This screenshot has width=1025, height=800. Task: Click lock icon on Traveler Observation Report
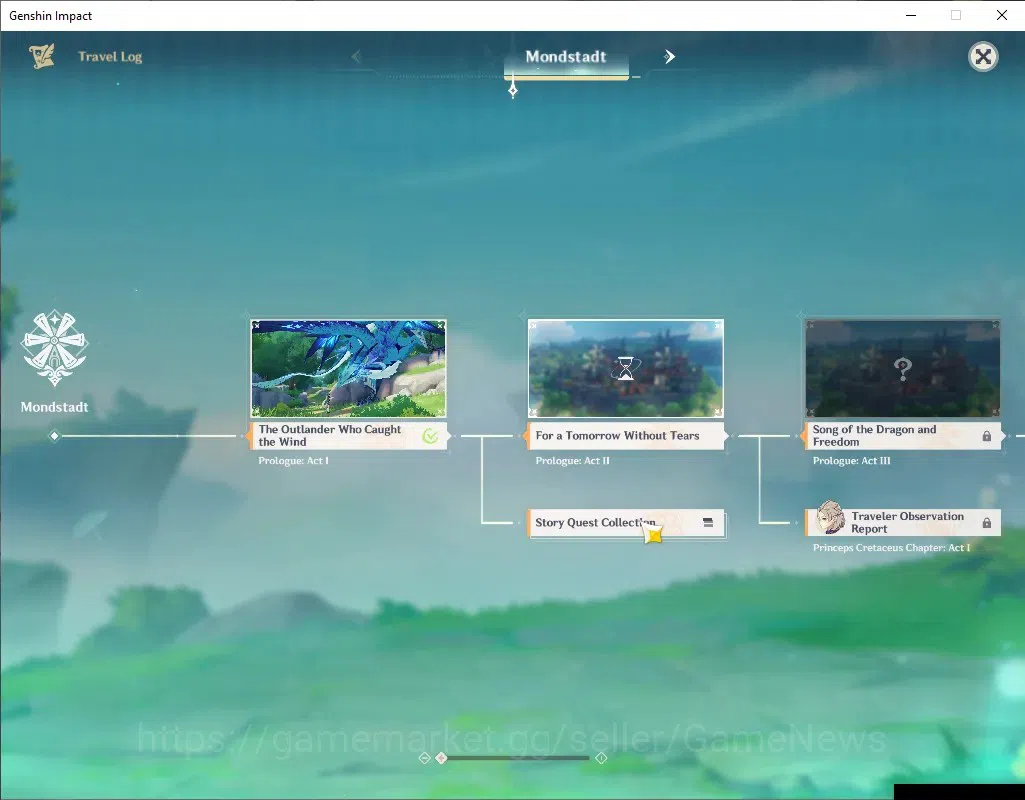986,523
